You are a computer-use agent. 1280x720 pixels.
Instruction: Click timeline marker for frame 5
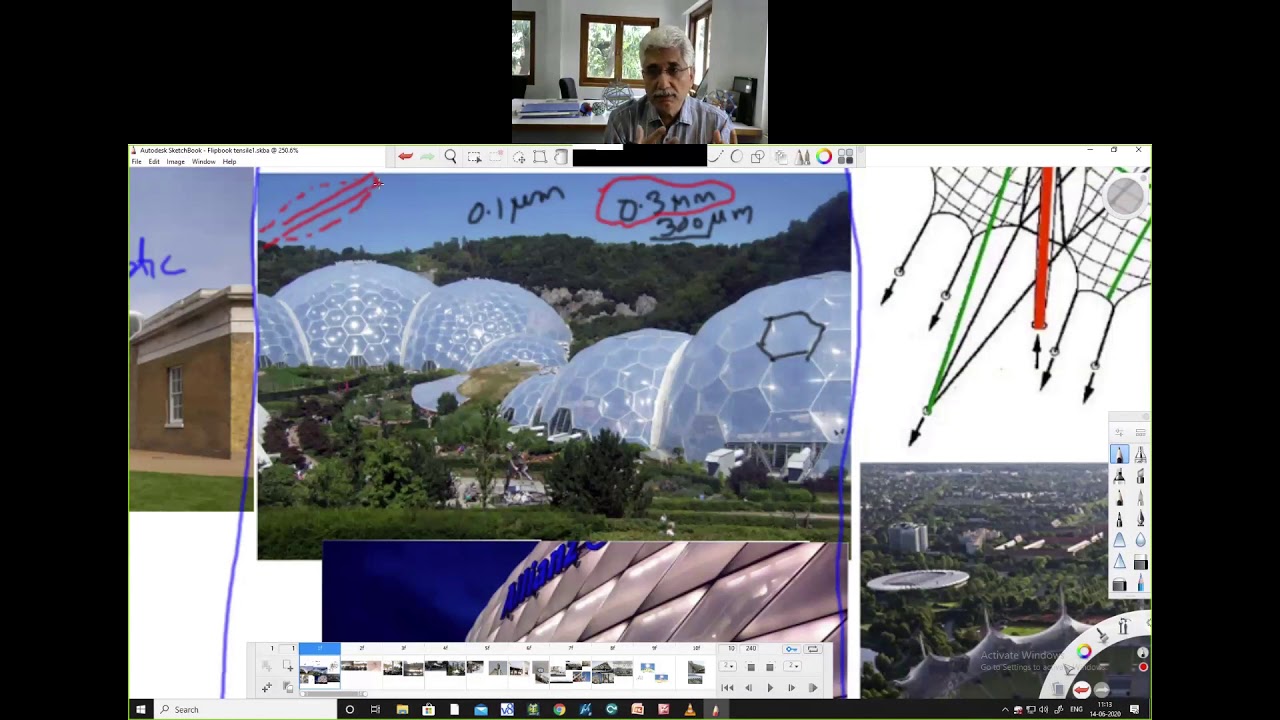click(487, 648)
